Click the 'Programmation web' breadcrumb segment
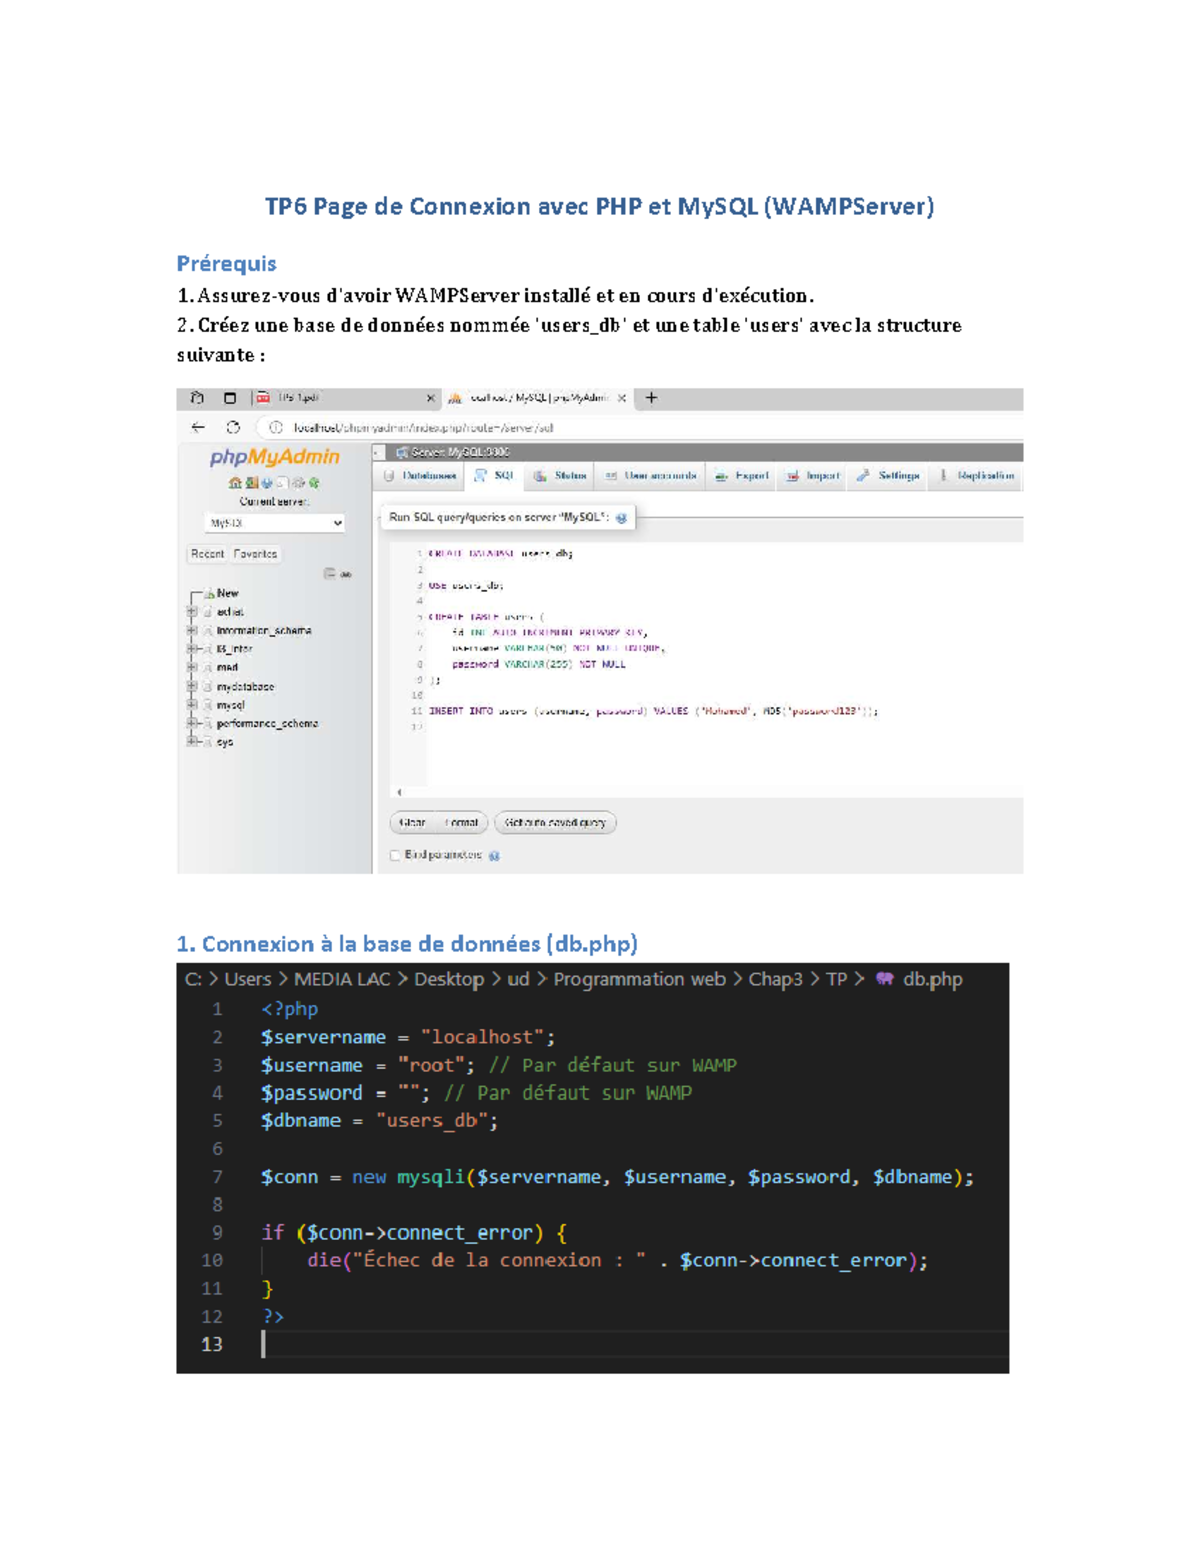Viewport: 1200px width, 1553px height. pos(640,979)
